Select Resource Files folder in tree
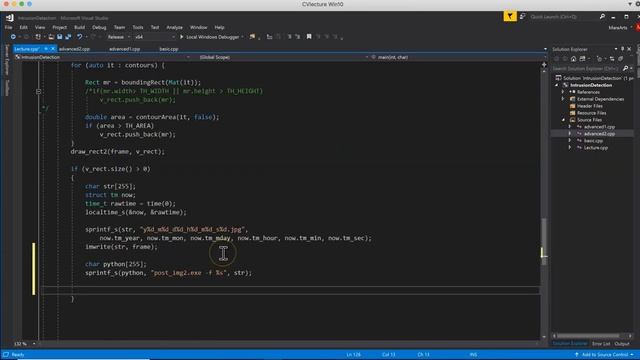640x360 pixels. [x=591, y=113]
